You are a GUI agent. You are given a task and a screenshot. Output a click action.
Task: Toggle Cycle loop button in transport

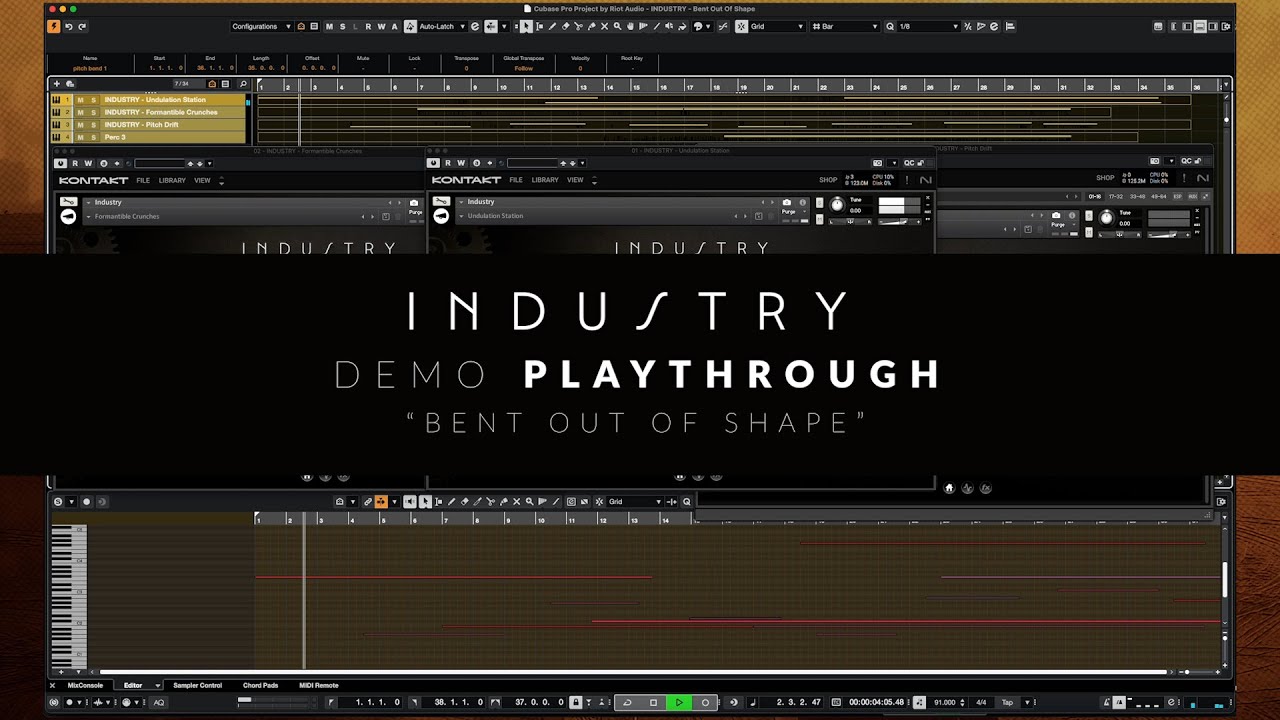pyautogui.click(x=627, y=702)
